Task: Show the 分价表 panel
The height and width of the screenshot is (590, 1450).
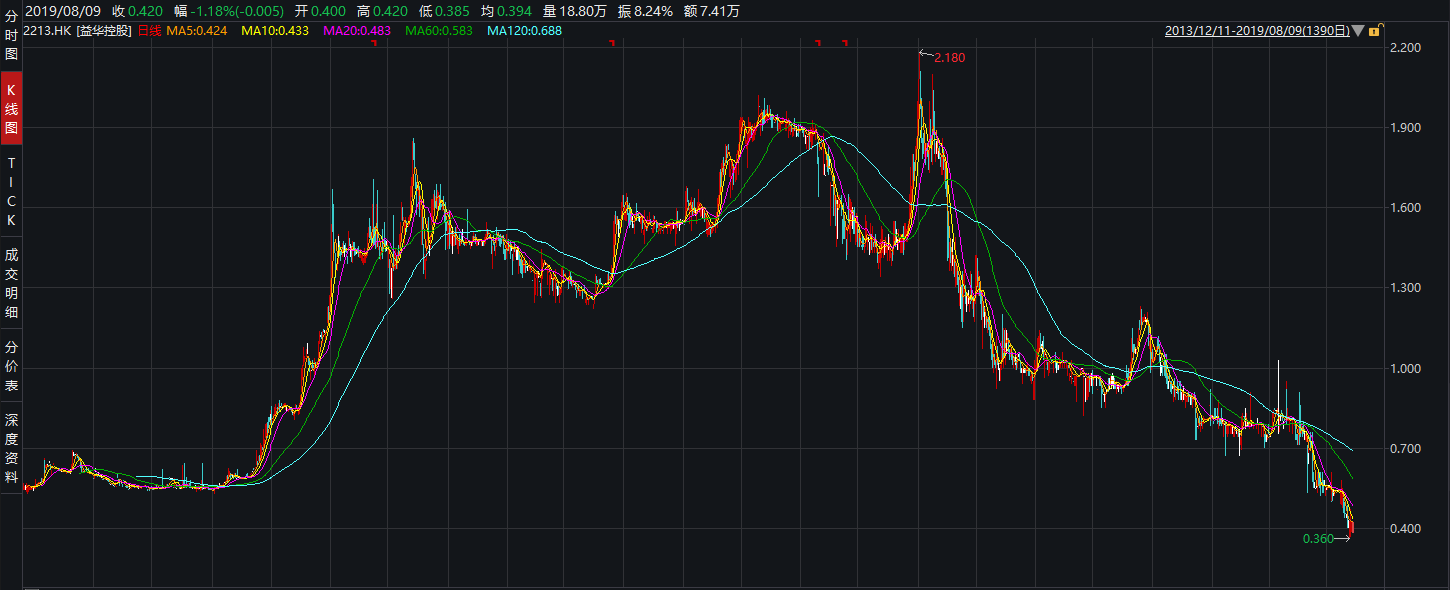Action: point(11,367)
